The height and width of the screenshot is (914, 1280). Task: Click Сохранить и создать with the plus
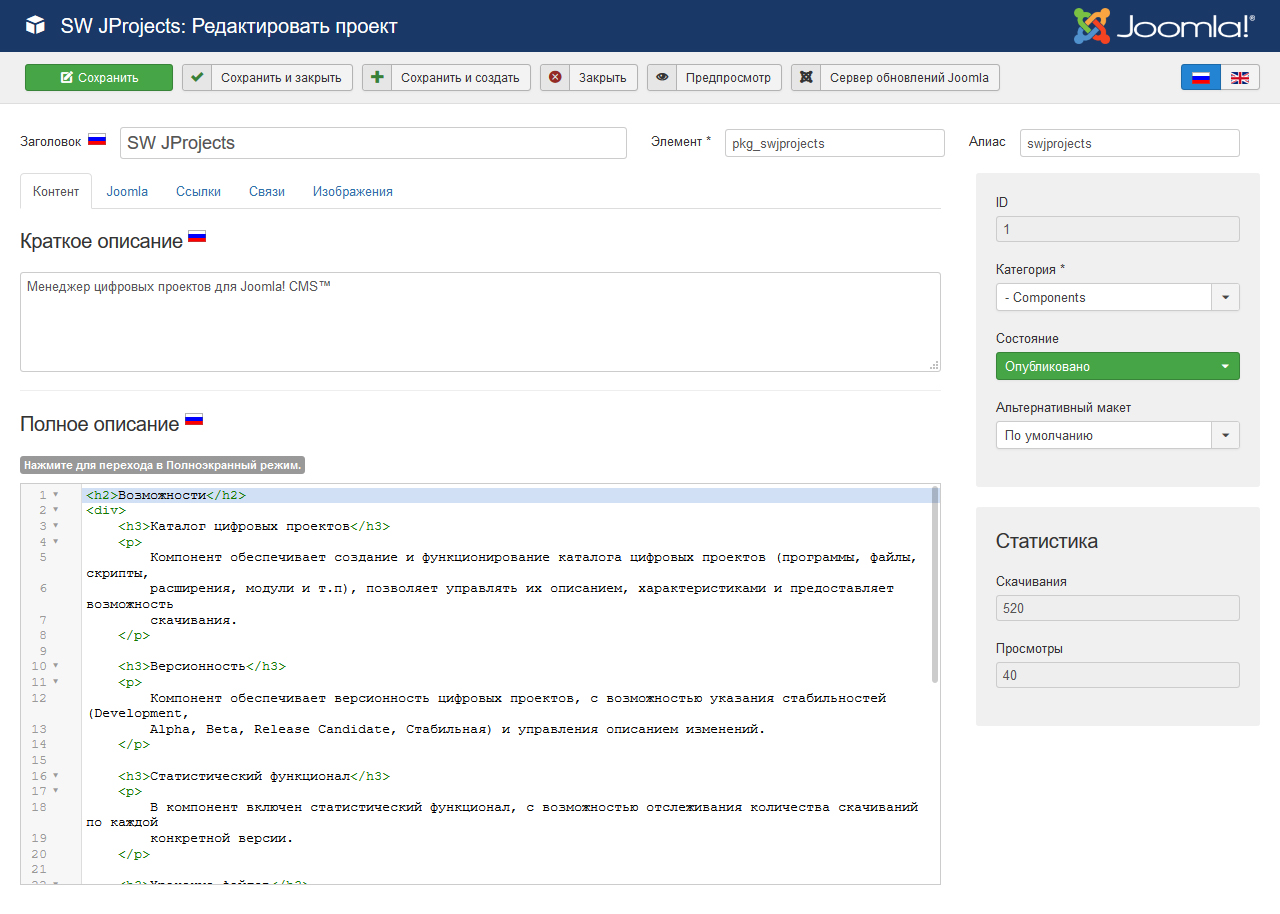pos(446,77)
